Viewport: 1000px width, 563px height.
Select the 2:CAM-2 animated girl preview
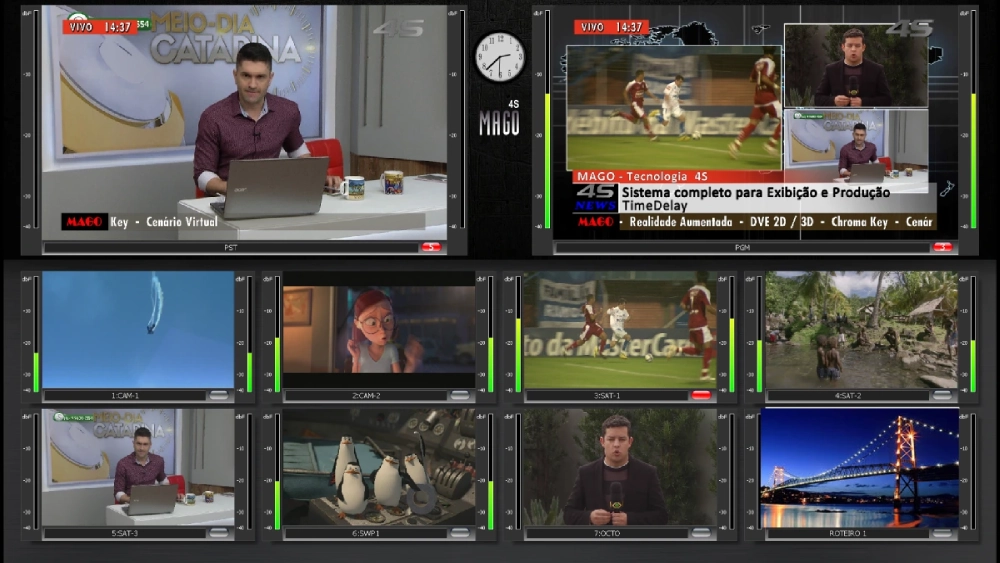click(x=379, y=330)
